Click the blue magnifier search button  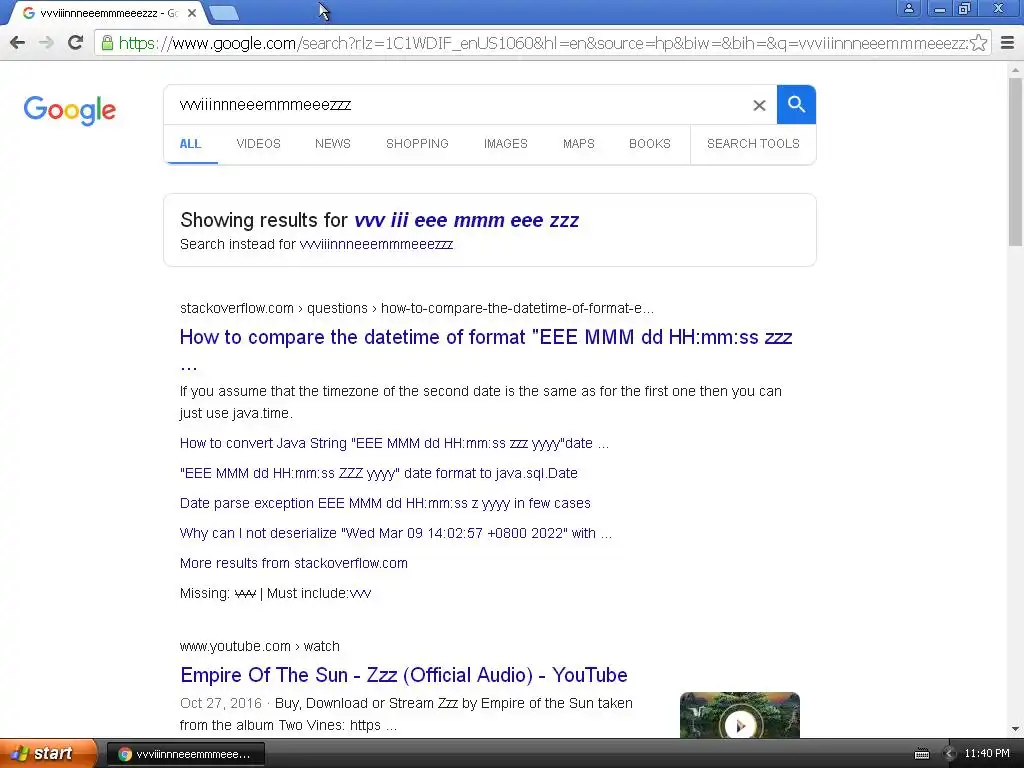tap(796, 104)
